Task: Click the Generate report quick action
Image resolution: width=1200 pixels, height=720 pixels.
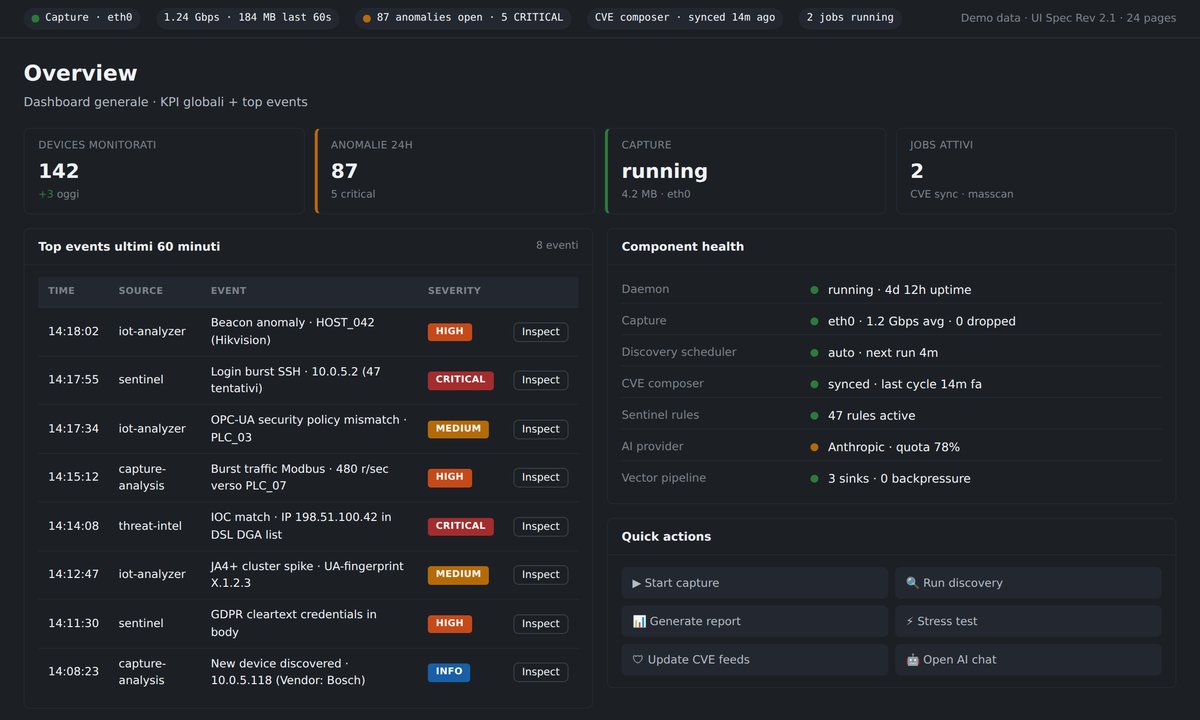Action: (755, 621)
